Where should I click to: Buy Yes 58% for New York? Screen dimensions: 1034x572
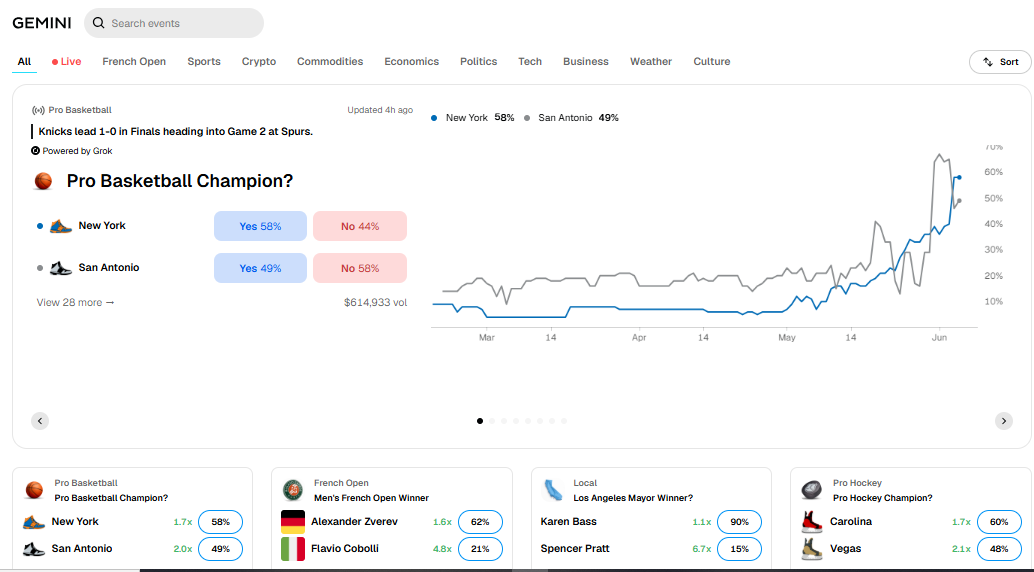(x=260, y=226)
